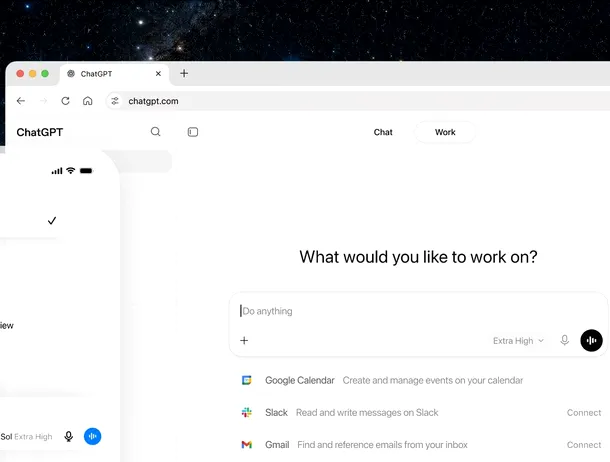Start voice mode black waveform button
Viewport: 610px width, 462px height.
(591, 340)
